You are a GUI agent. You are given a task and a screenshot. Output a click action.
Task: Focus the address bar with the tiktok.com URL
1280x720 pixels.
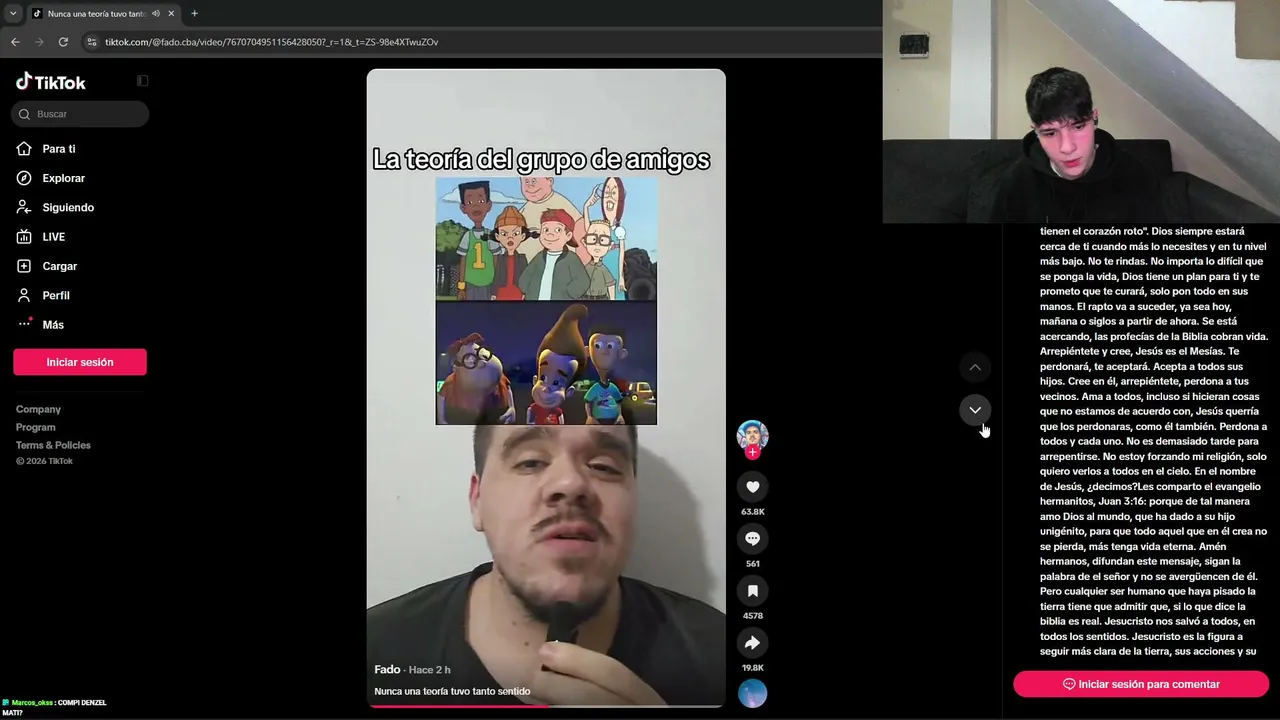(x=480, y=42)
